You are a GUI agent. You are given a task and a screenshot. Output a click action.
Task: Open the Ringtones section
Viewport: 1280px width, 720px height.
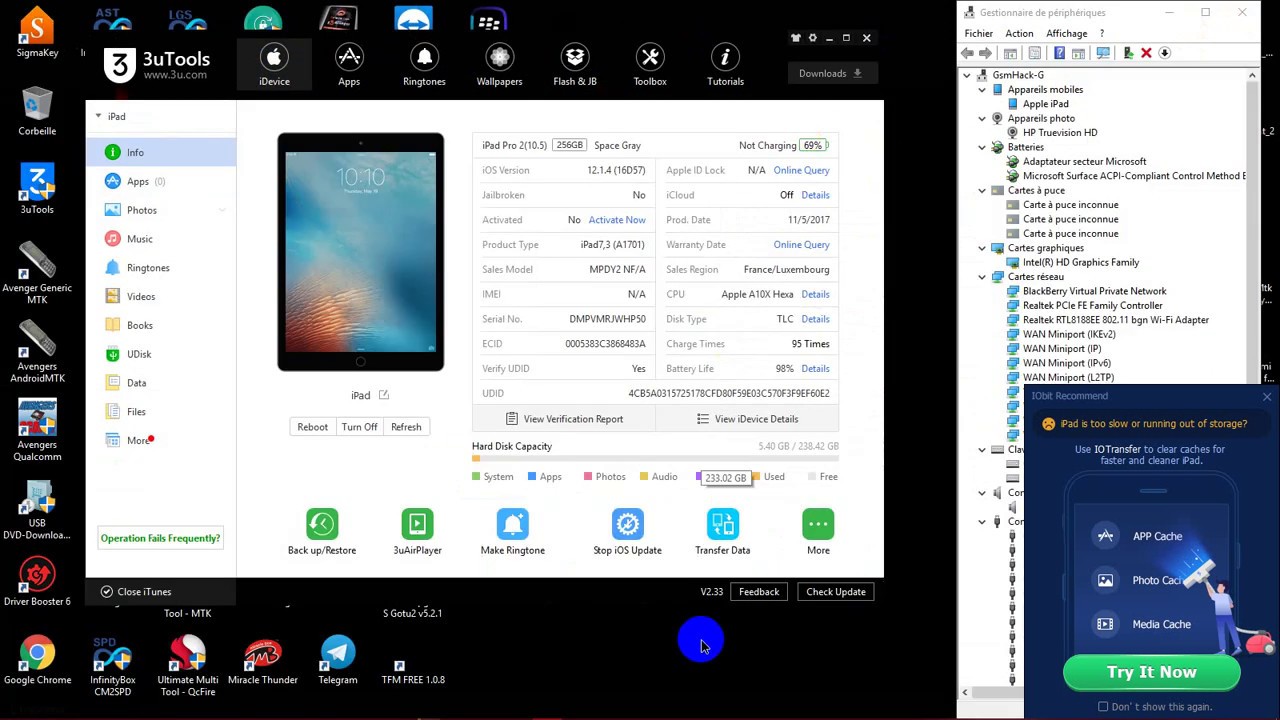(424, 66)
